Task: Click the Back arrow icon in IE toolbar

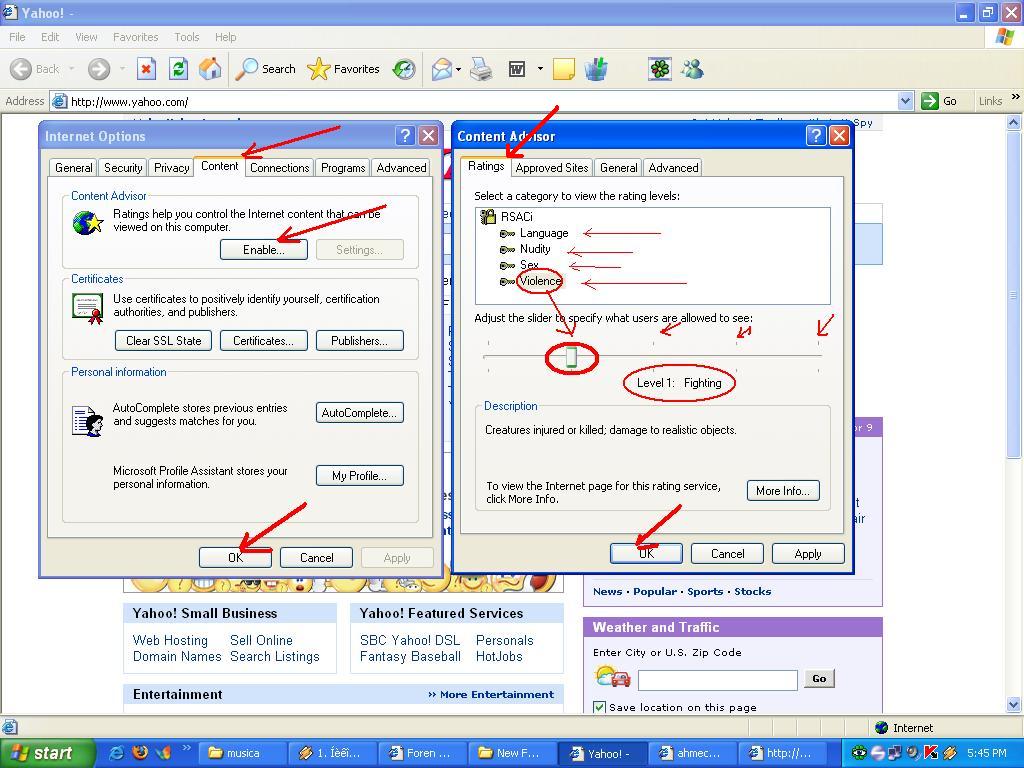Action: point(21,69)
